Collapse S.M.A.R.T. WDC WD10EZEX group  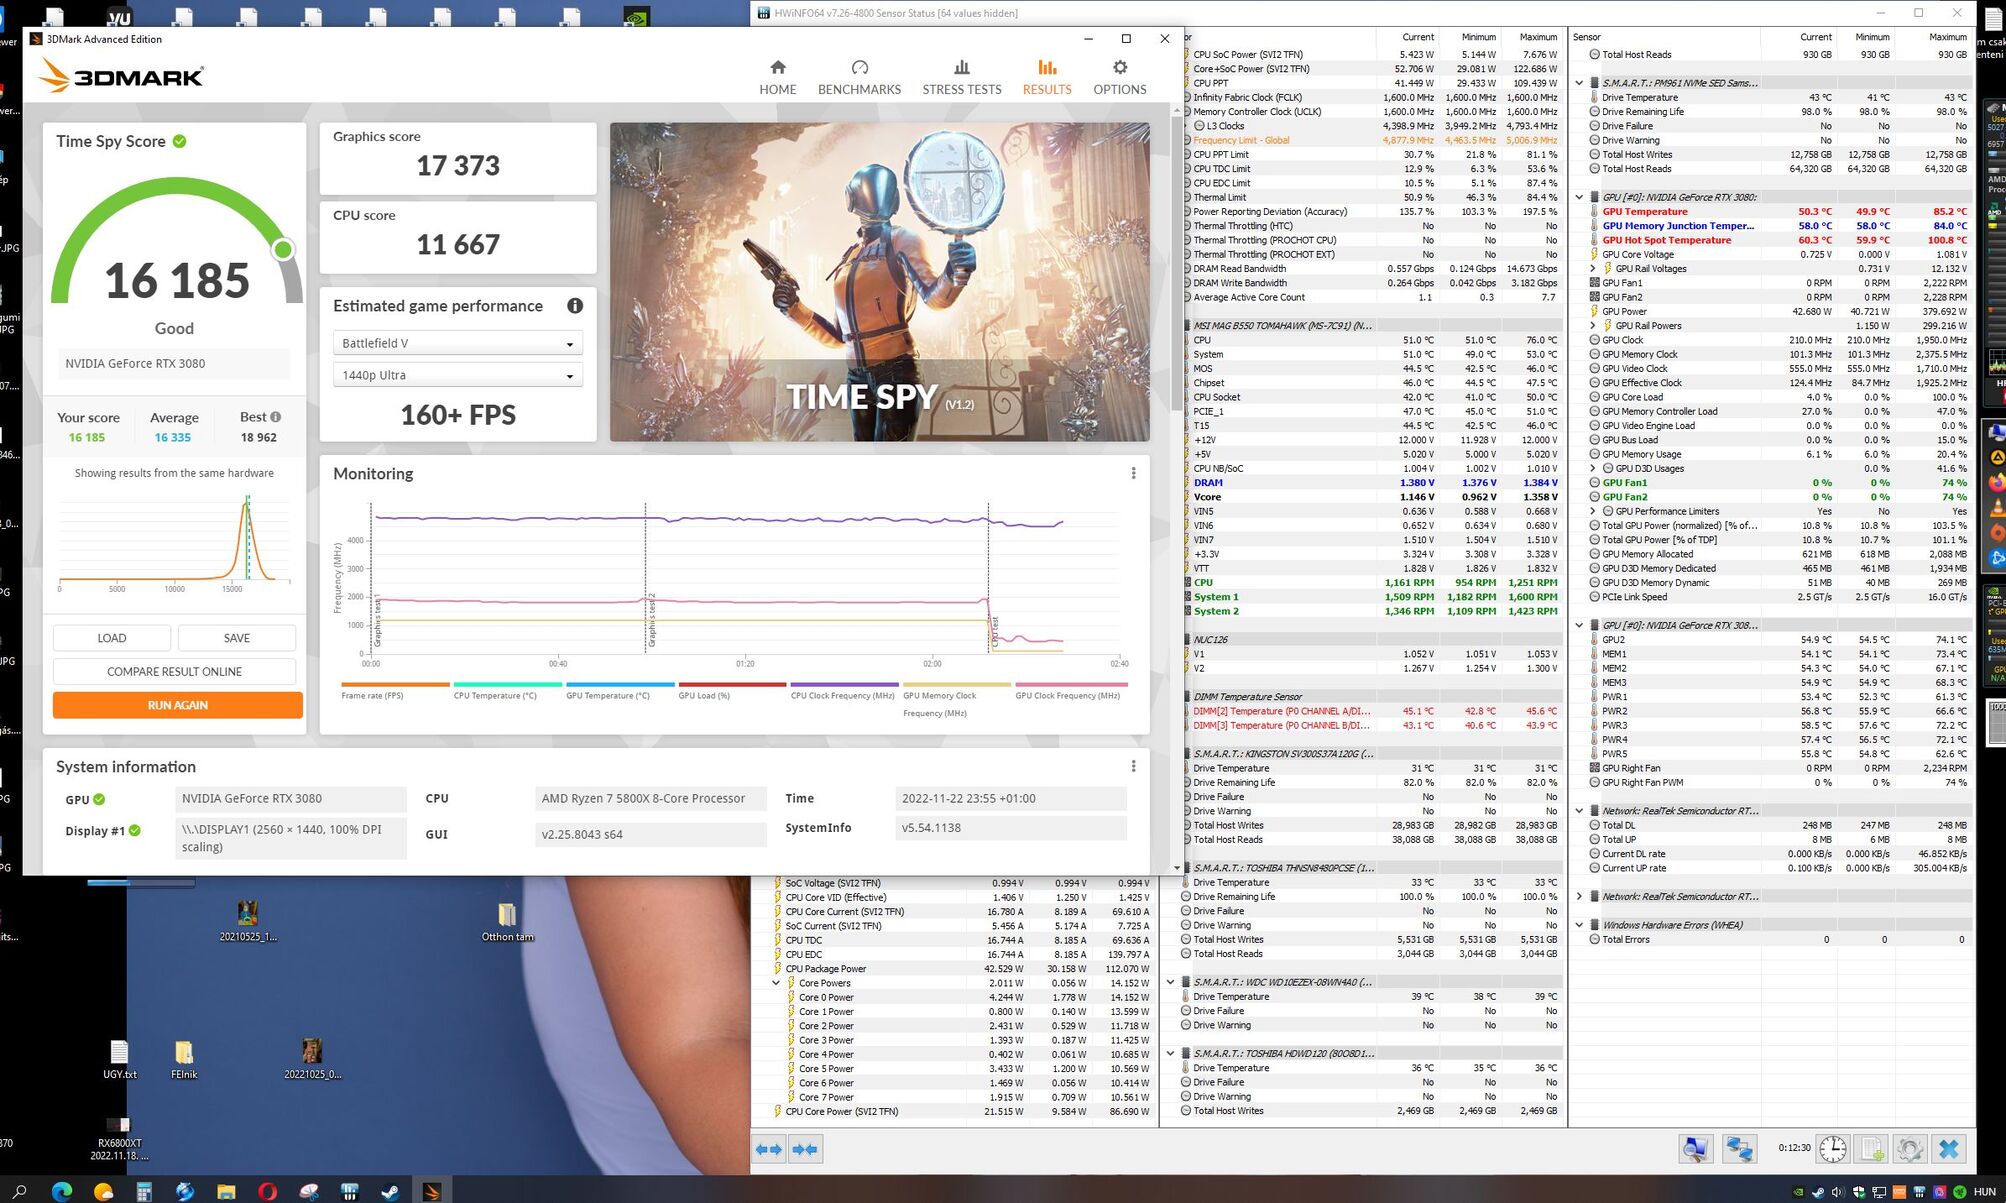click(1170, 982)
